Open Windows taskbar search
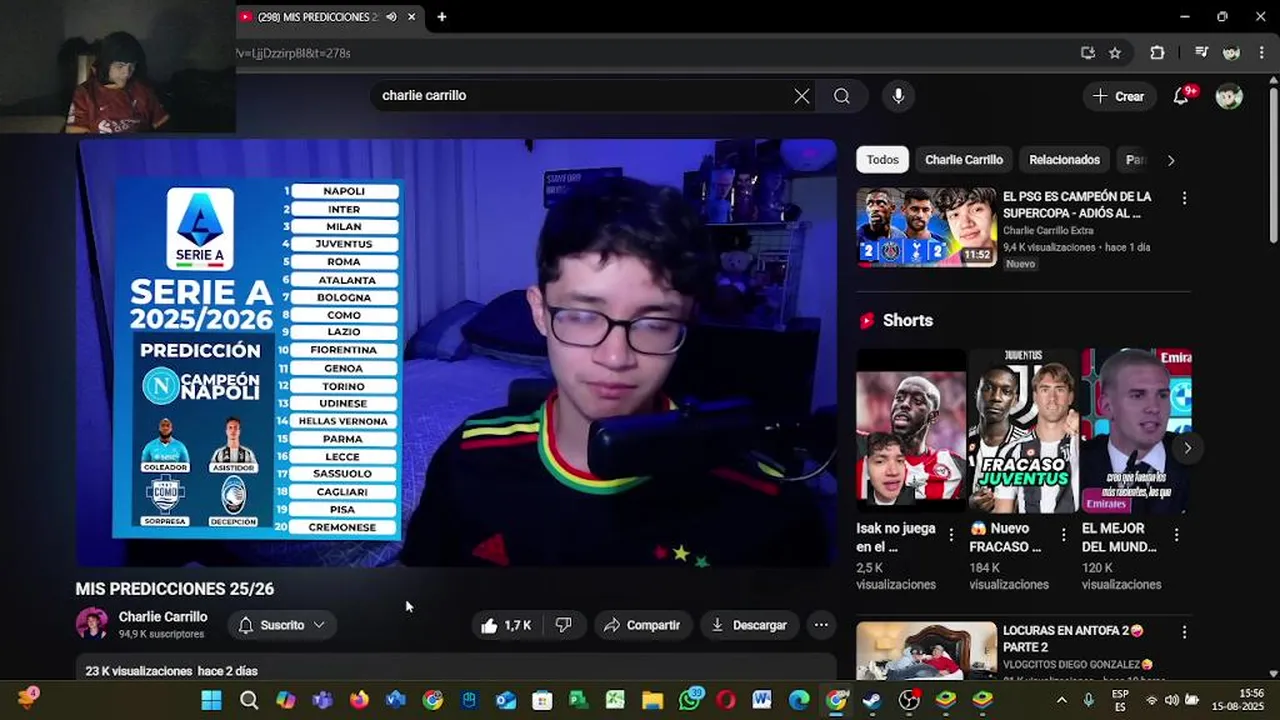Viewport: 1280px width, 720px height. (249, 700)
